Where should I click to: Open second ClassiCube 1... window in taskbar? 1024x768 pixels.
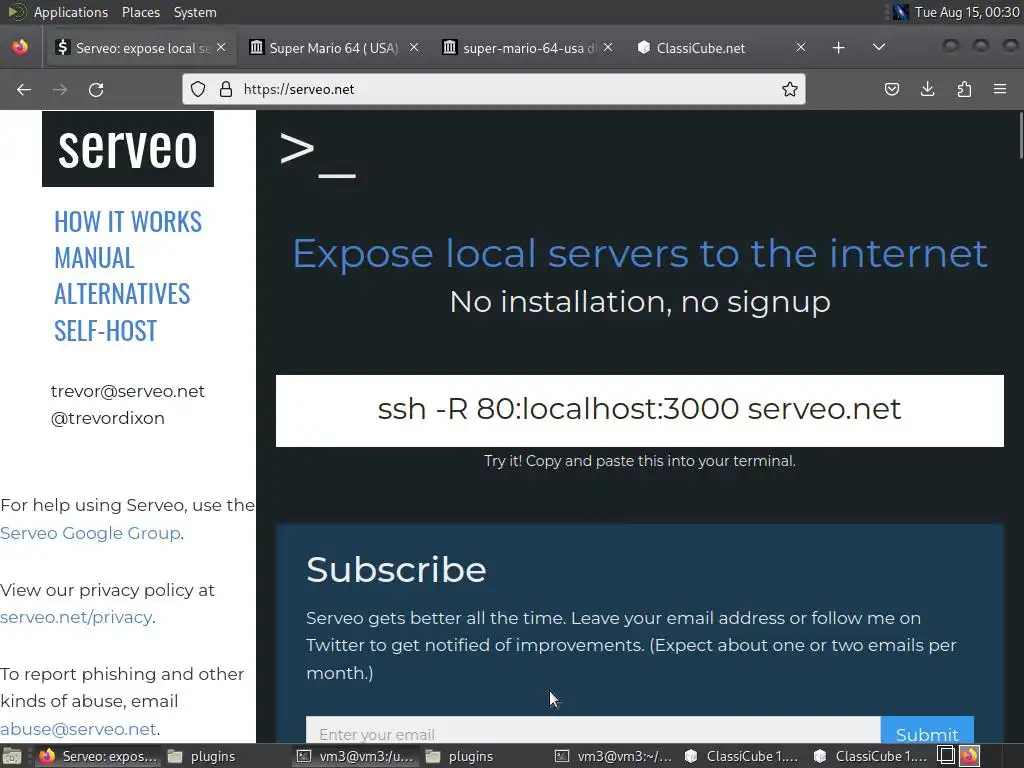tap(871, 756)
